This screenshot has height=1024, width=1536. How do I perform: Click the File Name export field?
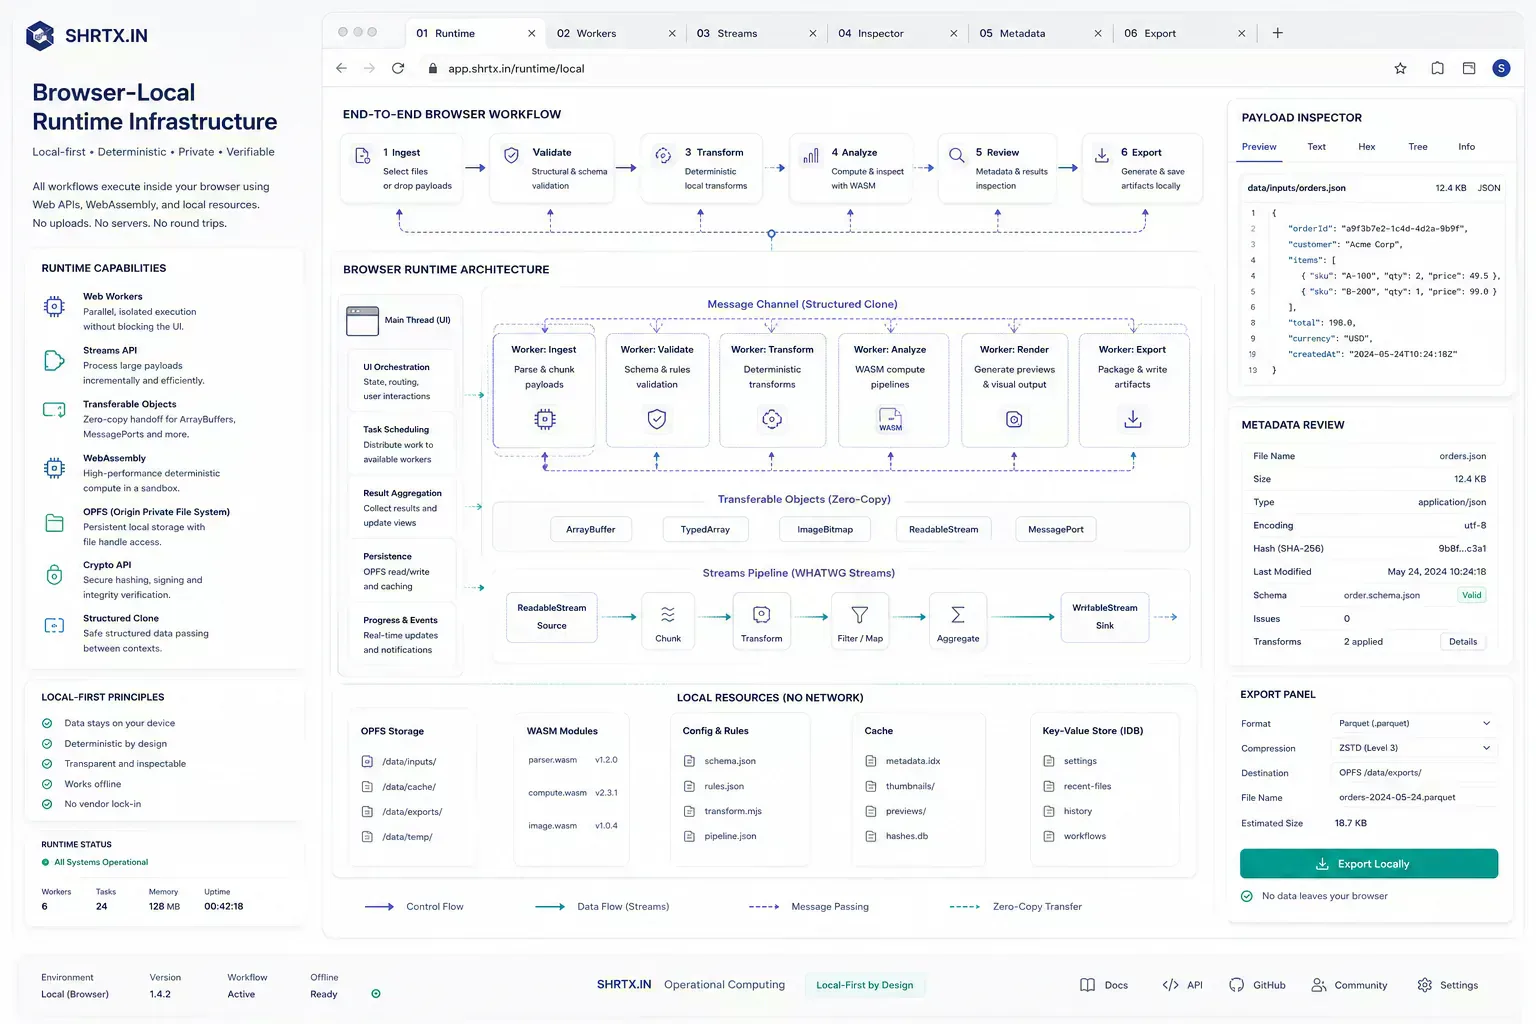[1415, 798]
